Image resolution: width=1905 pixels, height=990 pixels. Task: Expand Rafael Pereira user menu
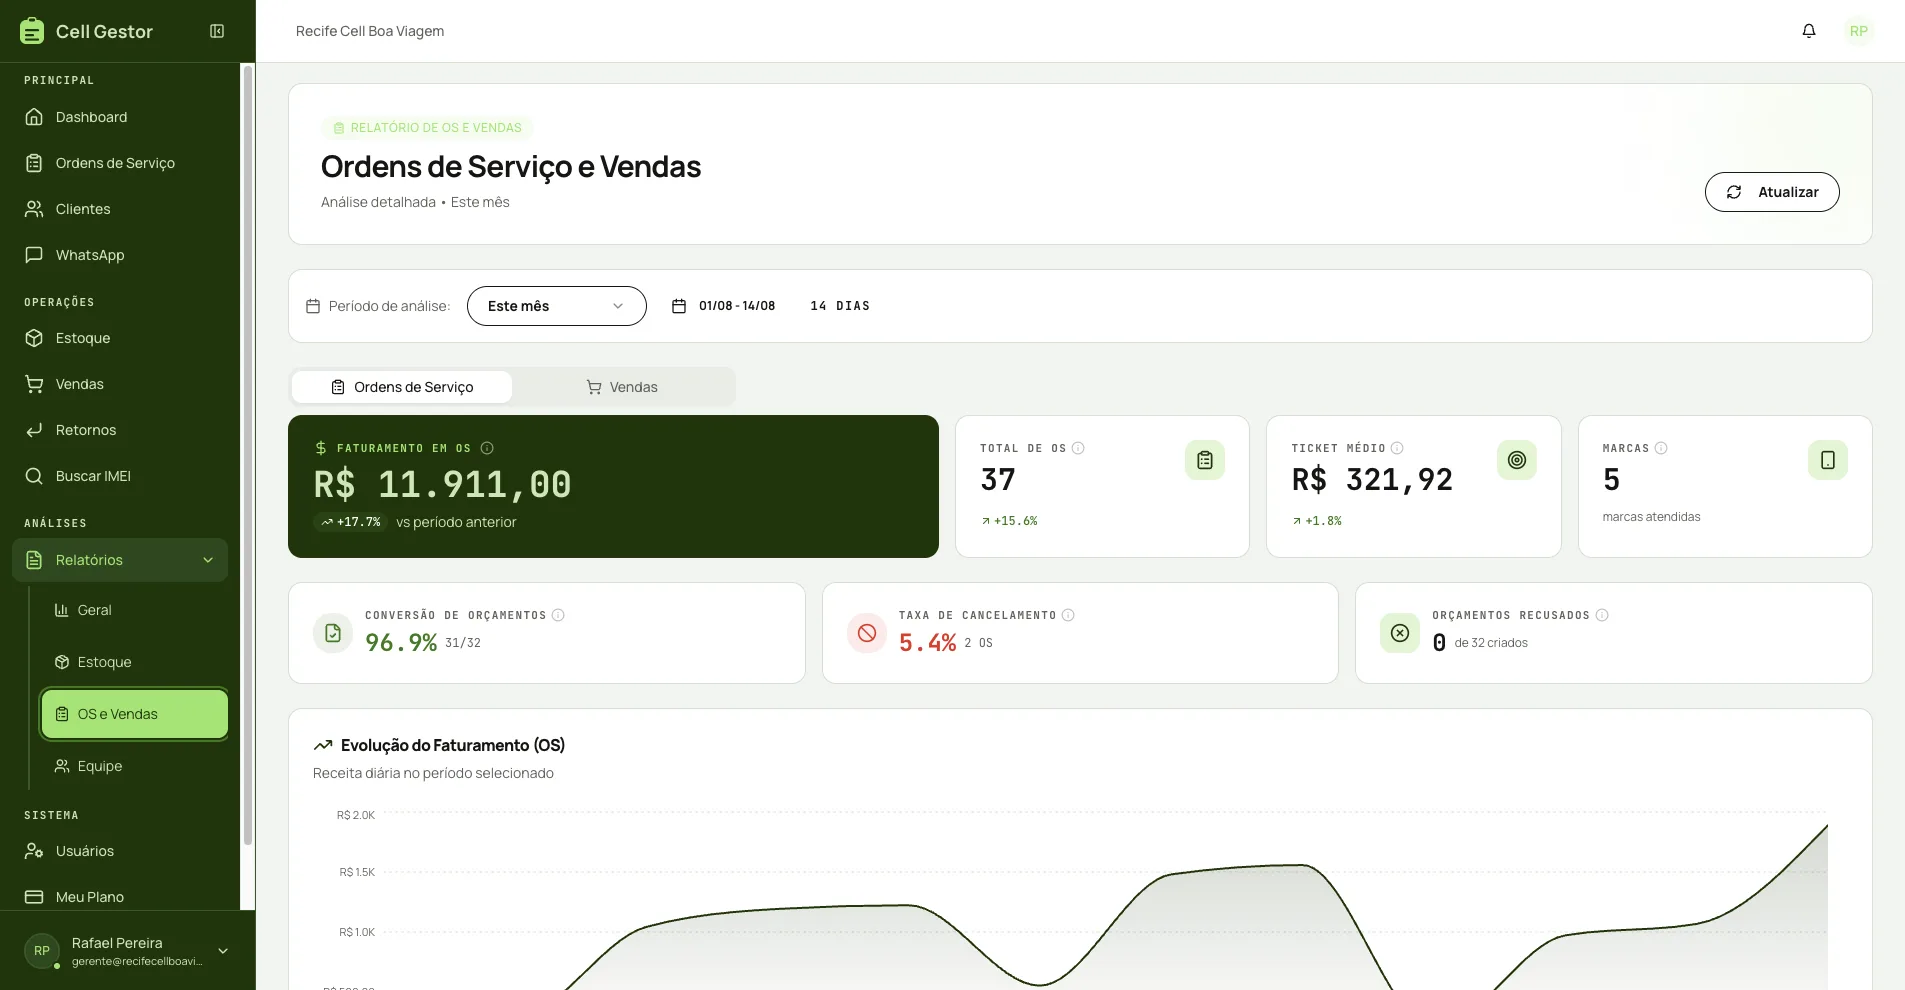tap(223, 951)
